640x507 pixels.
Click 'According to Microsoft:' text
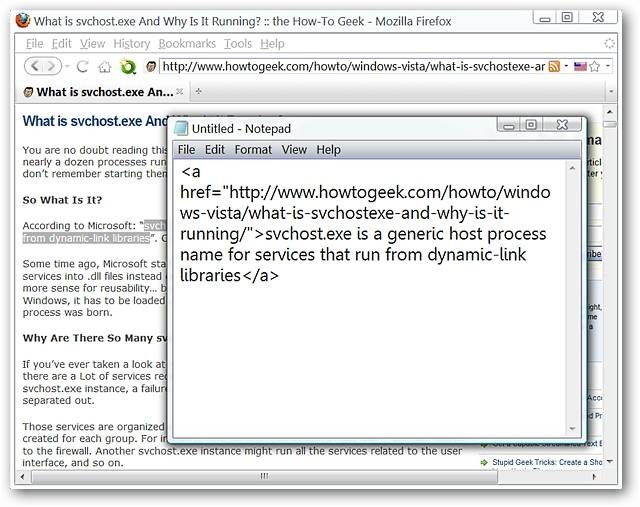point(80,225)
